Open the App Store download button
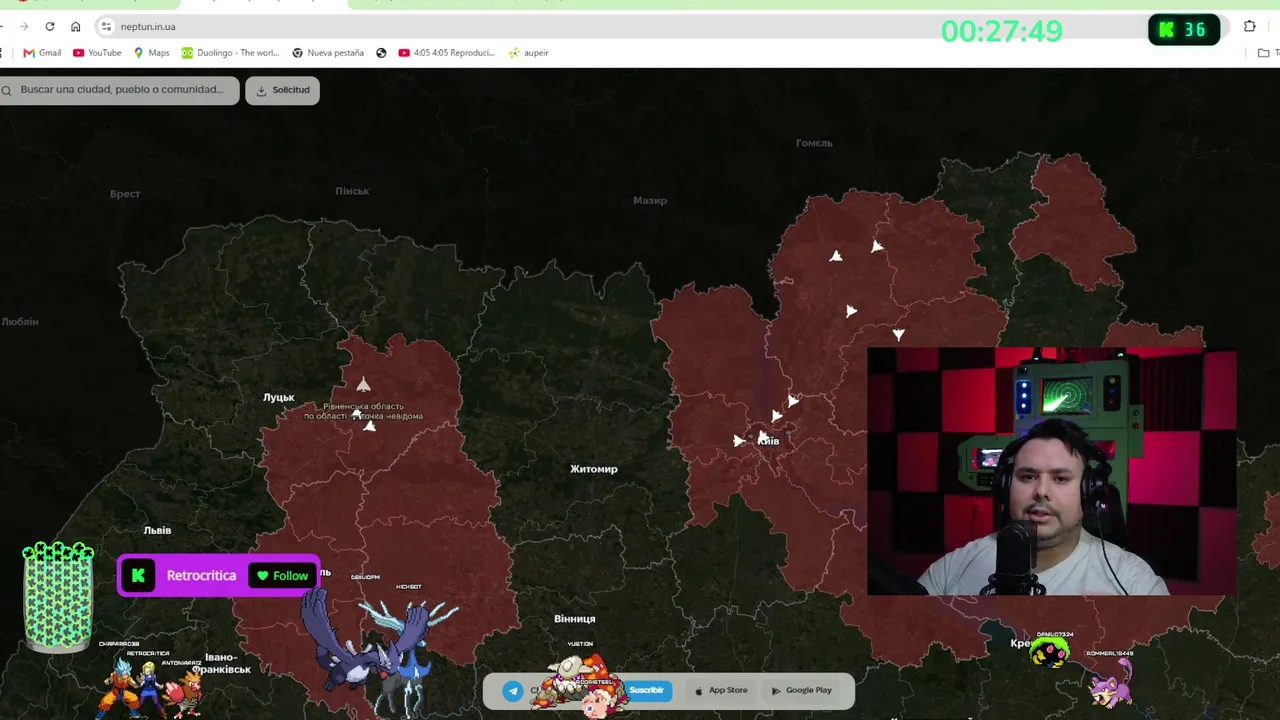The height and width of the screenshot is (720, 1280). [721, 690]
